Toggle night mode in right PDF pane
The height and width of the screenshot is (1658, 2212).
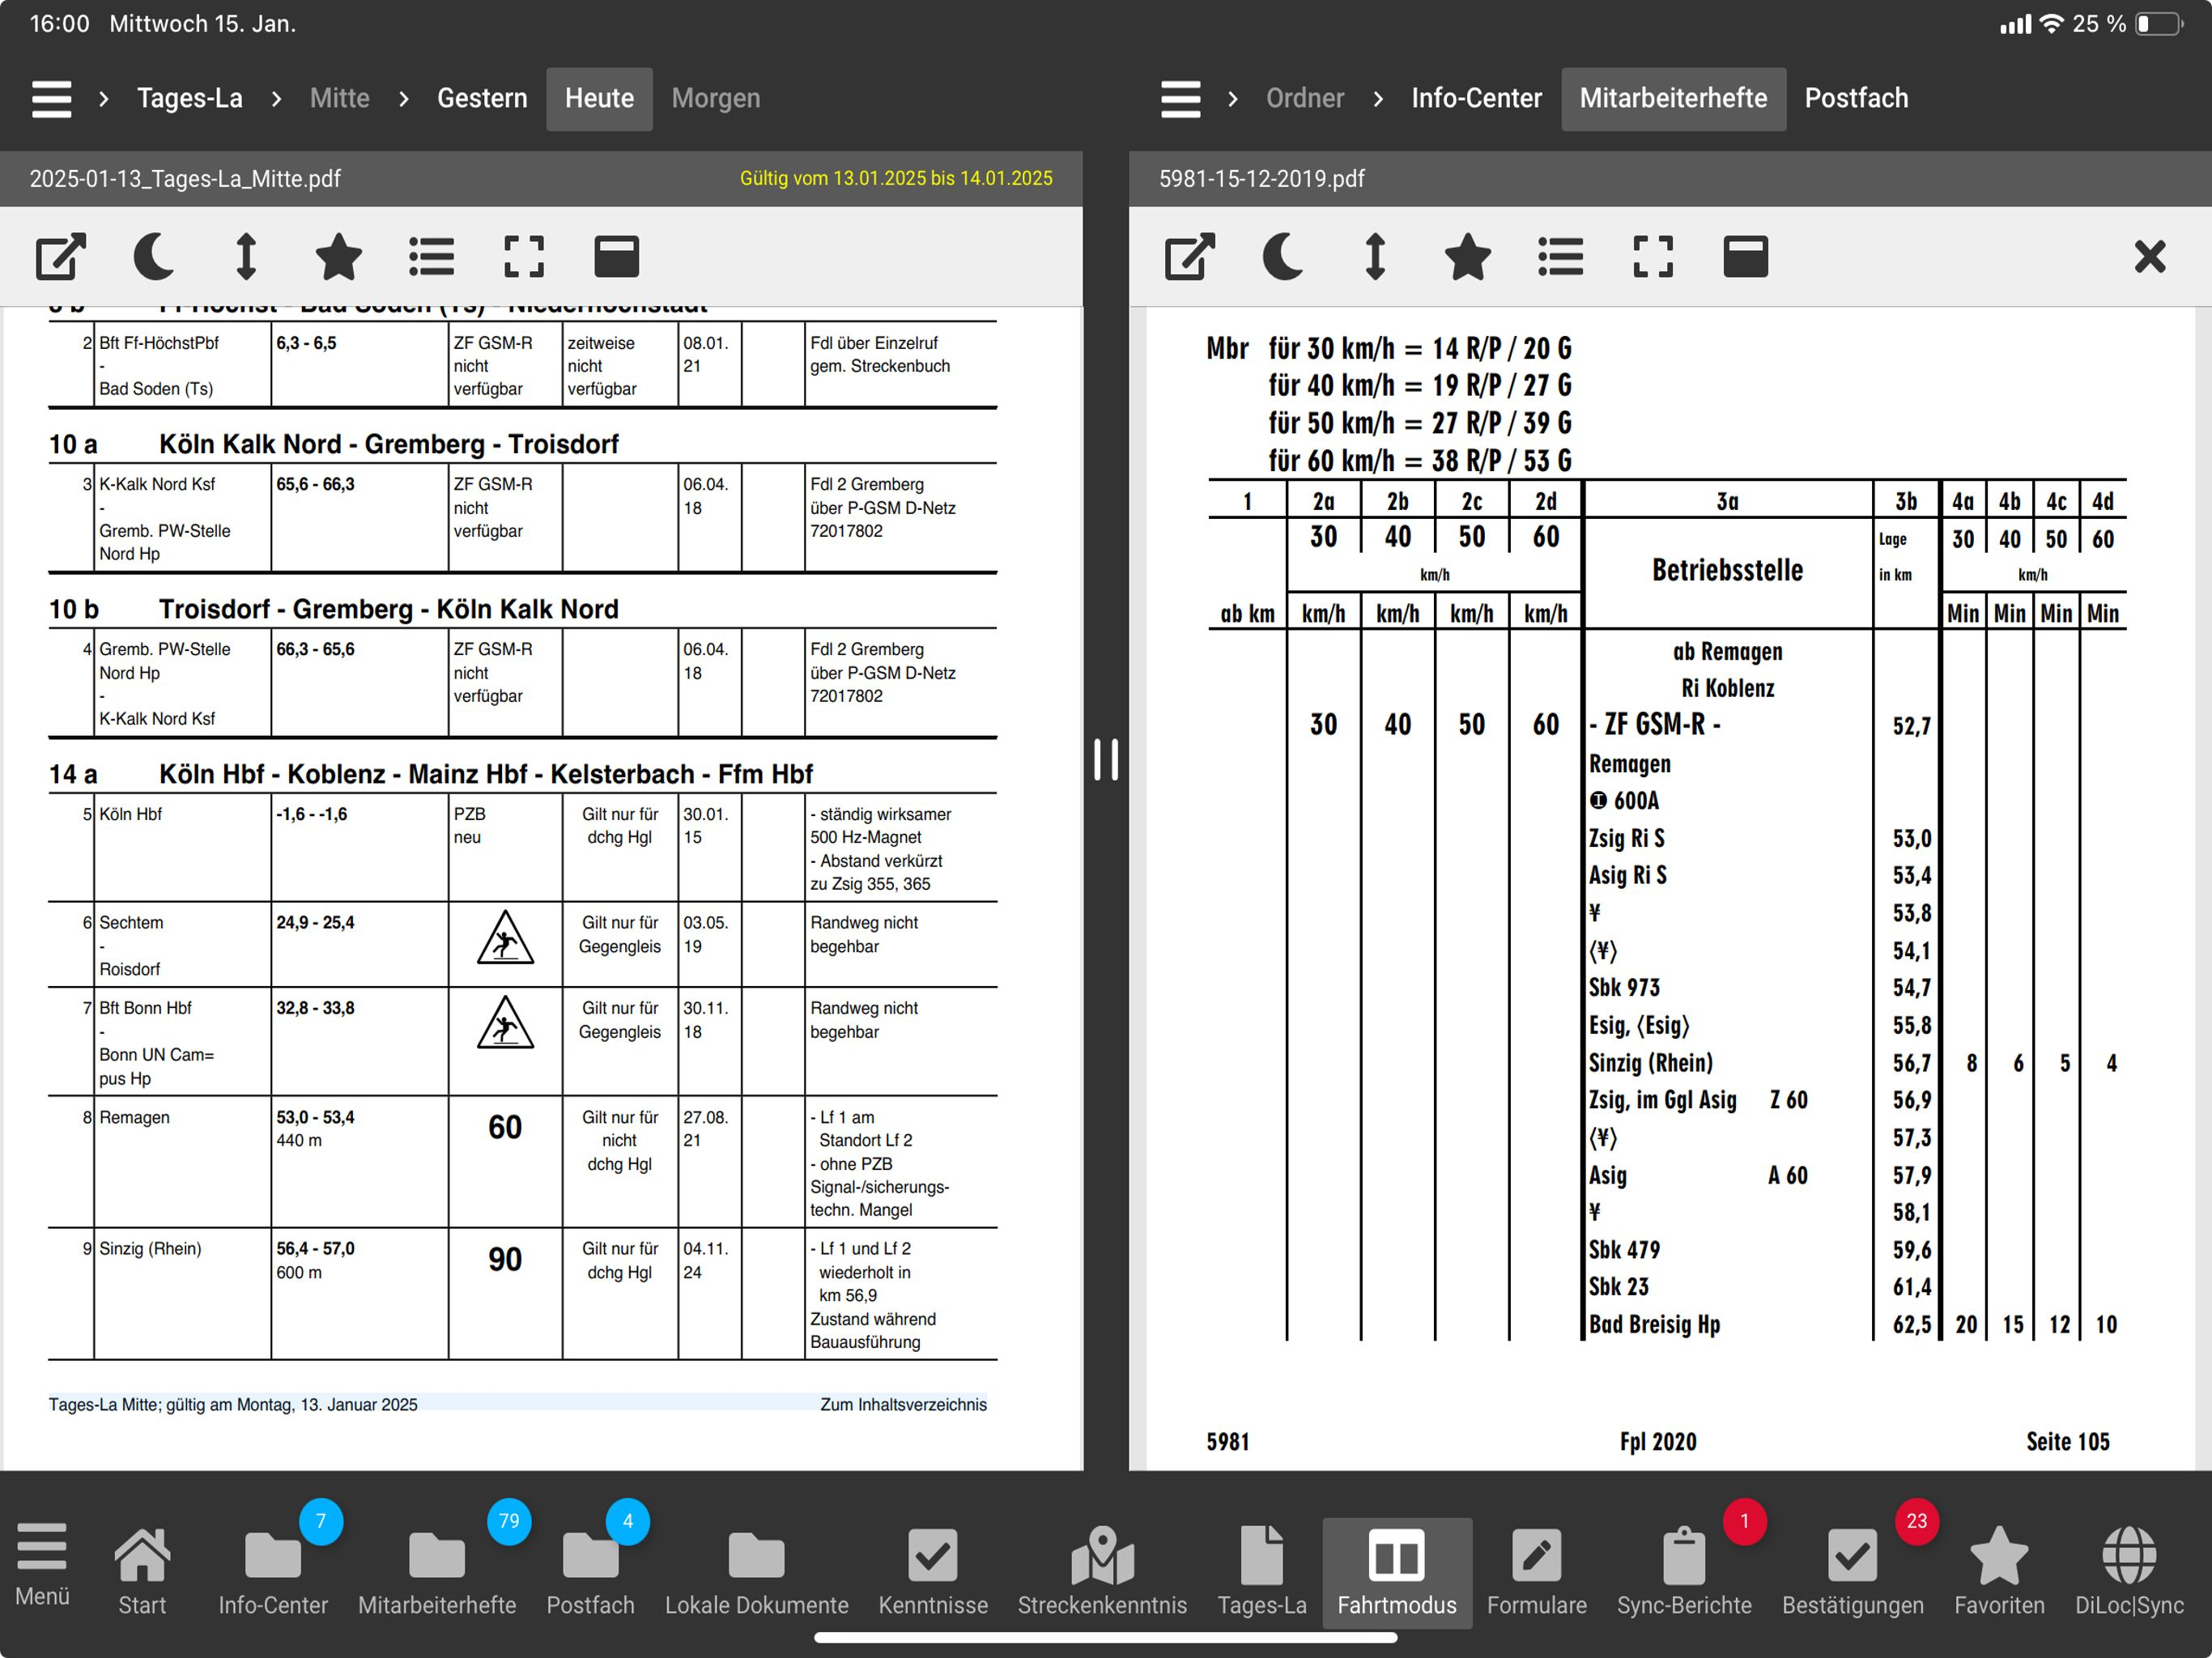click(1283, 256)
